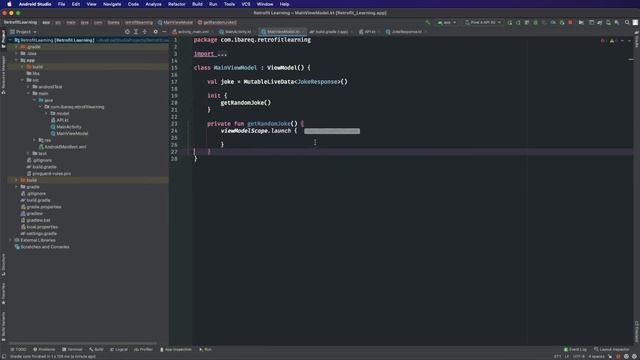Collapse the RetrofitLearning root project node
The height and width of the screenshot is (360, 640).
pyautogui.click(x=11, y=40)
